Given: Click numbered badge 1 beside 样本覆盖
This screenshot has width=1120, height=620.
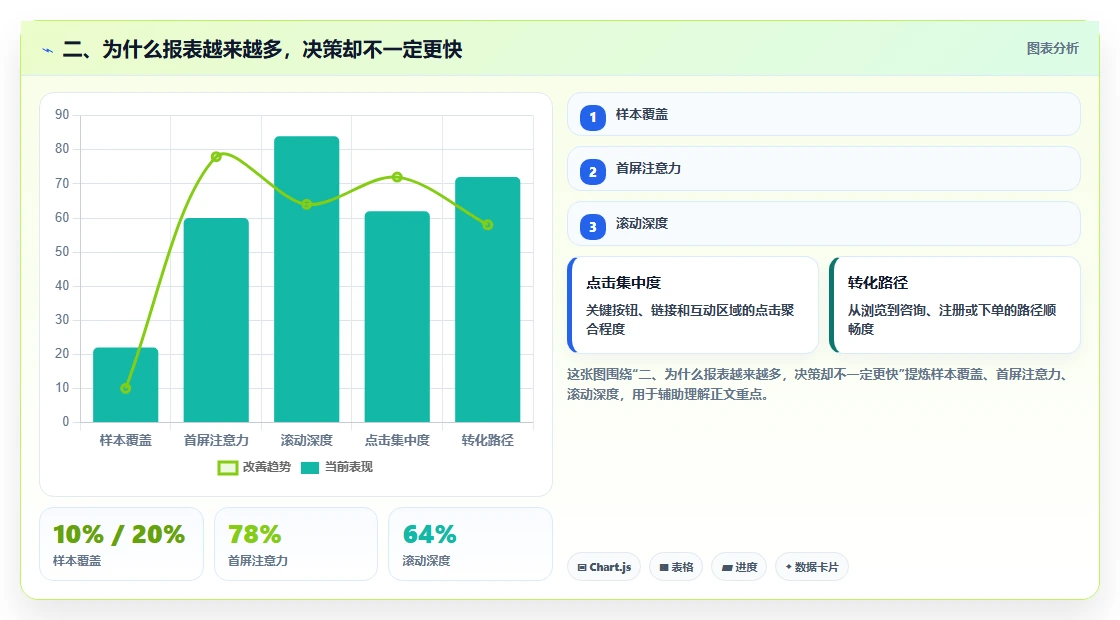Looking at the screenshot, I should [592, 118].
